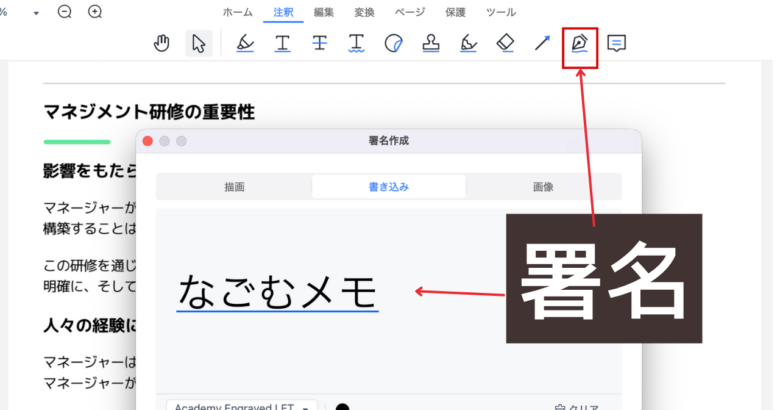780x410 pixels.
Task: Select the Stamp tool
Action: pyautogui.click(x=431, y=43)
